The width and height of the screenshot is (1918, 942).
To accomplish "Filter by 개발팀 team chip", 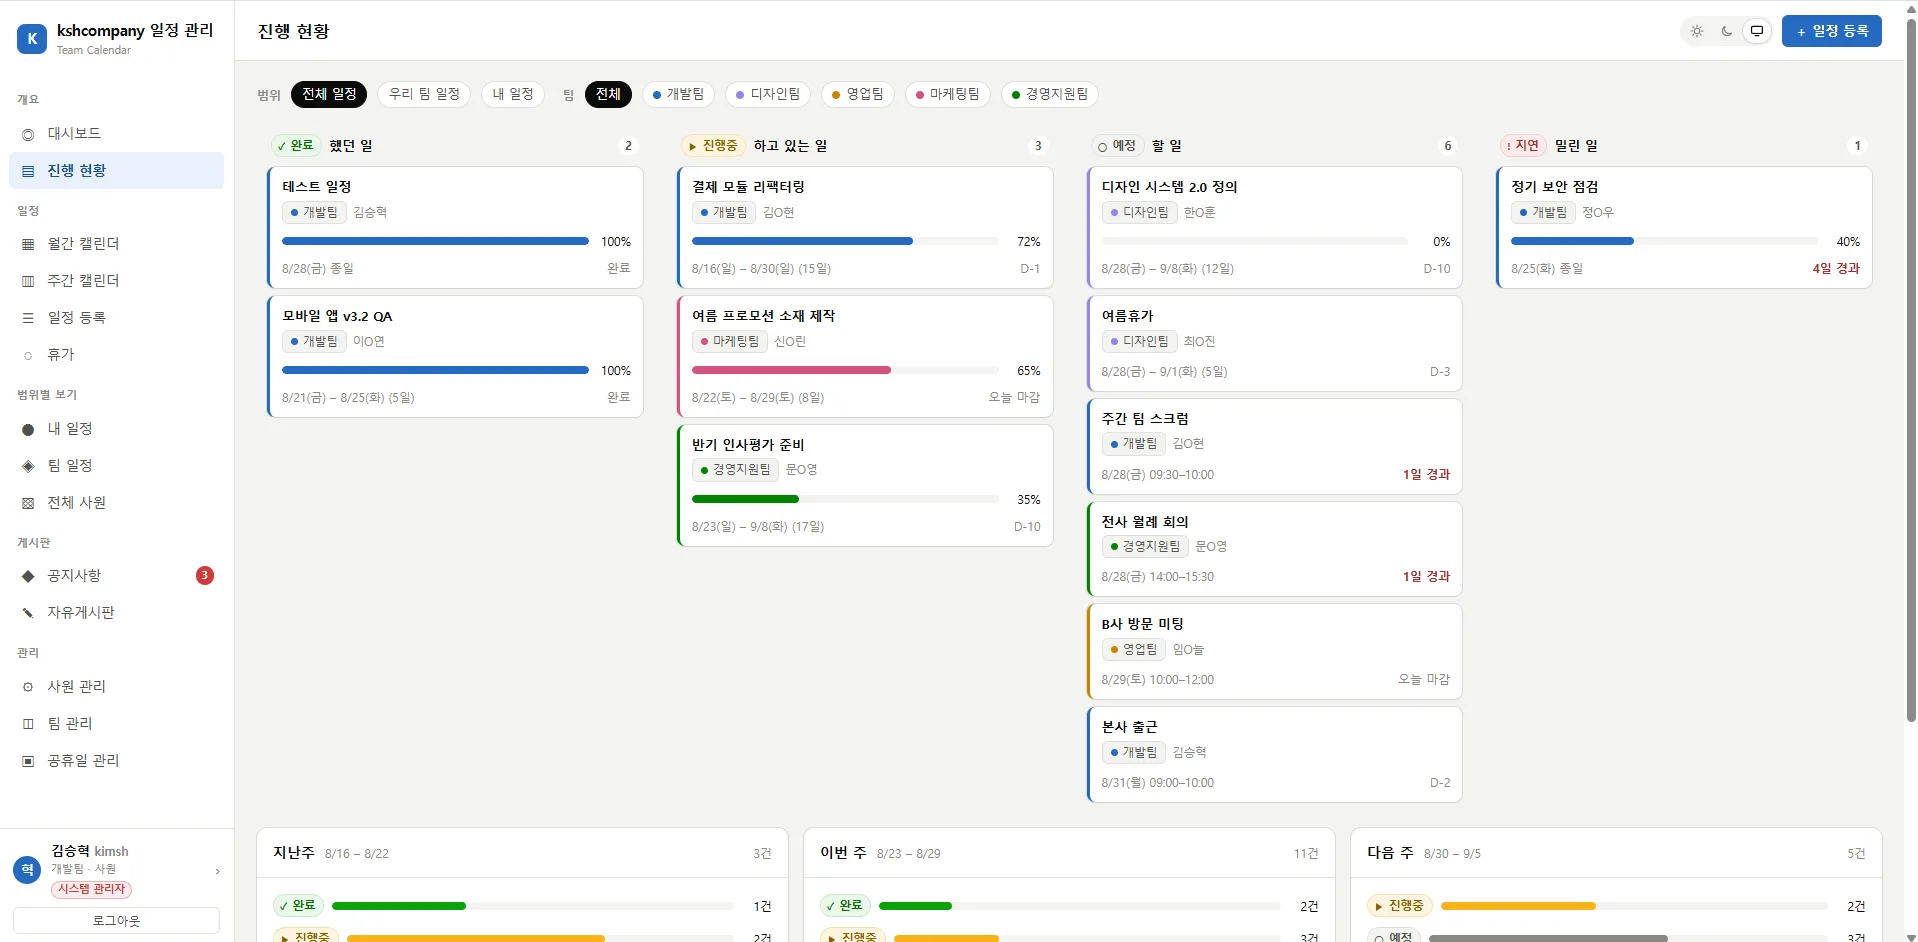I will 678,94.
